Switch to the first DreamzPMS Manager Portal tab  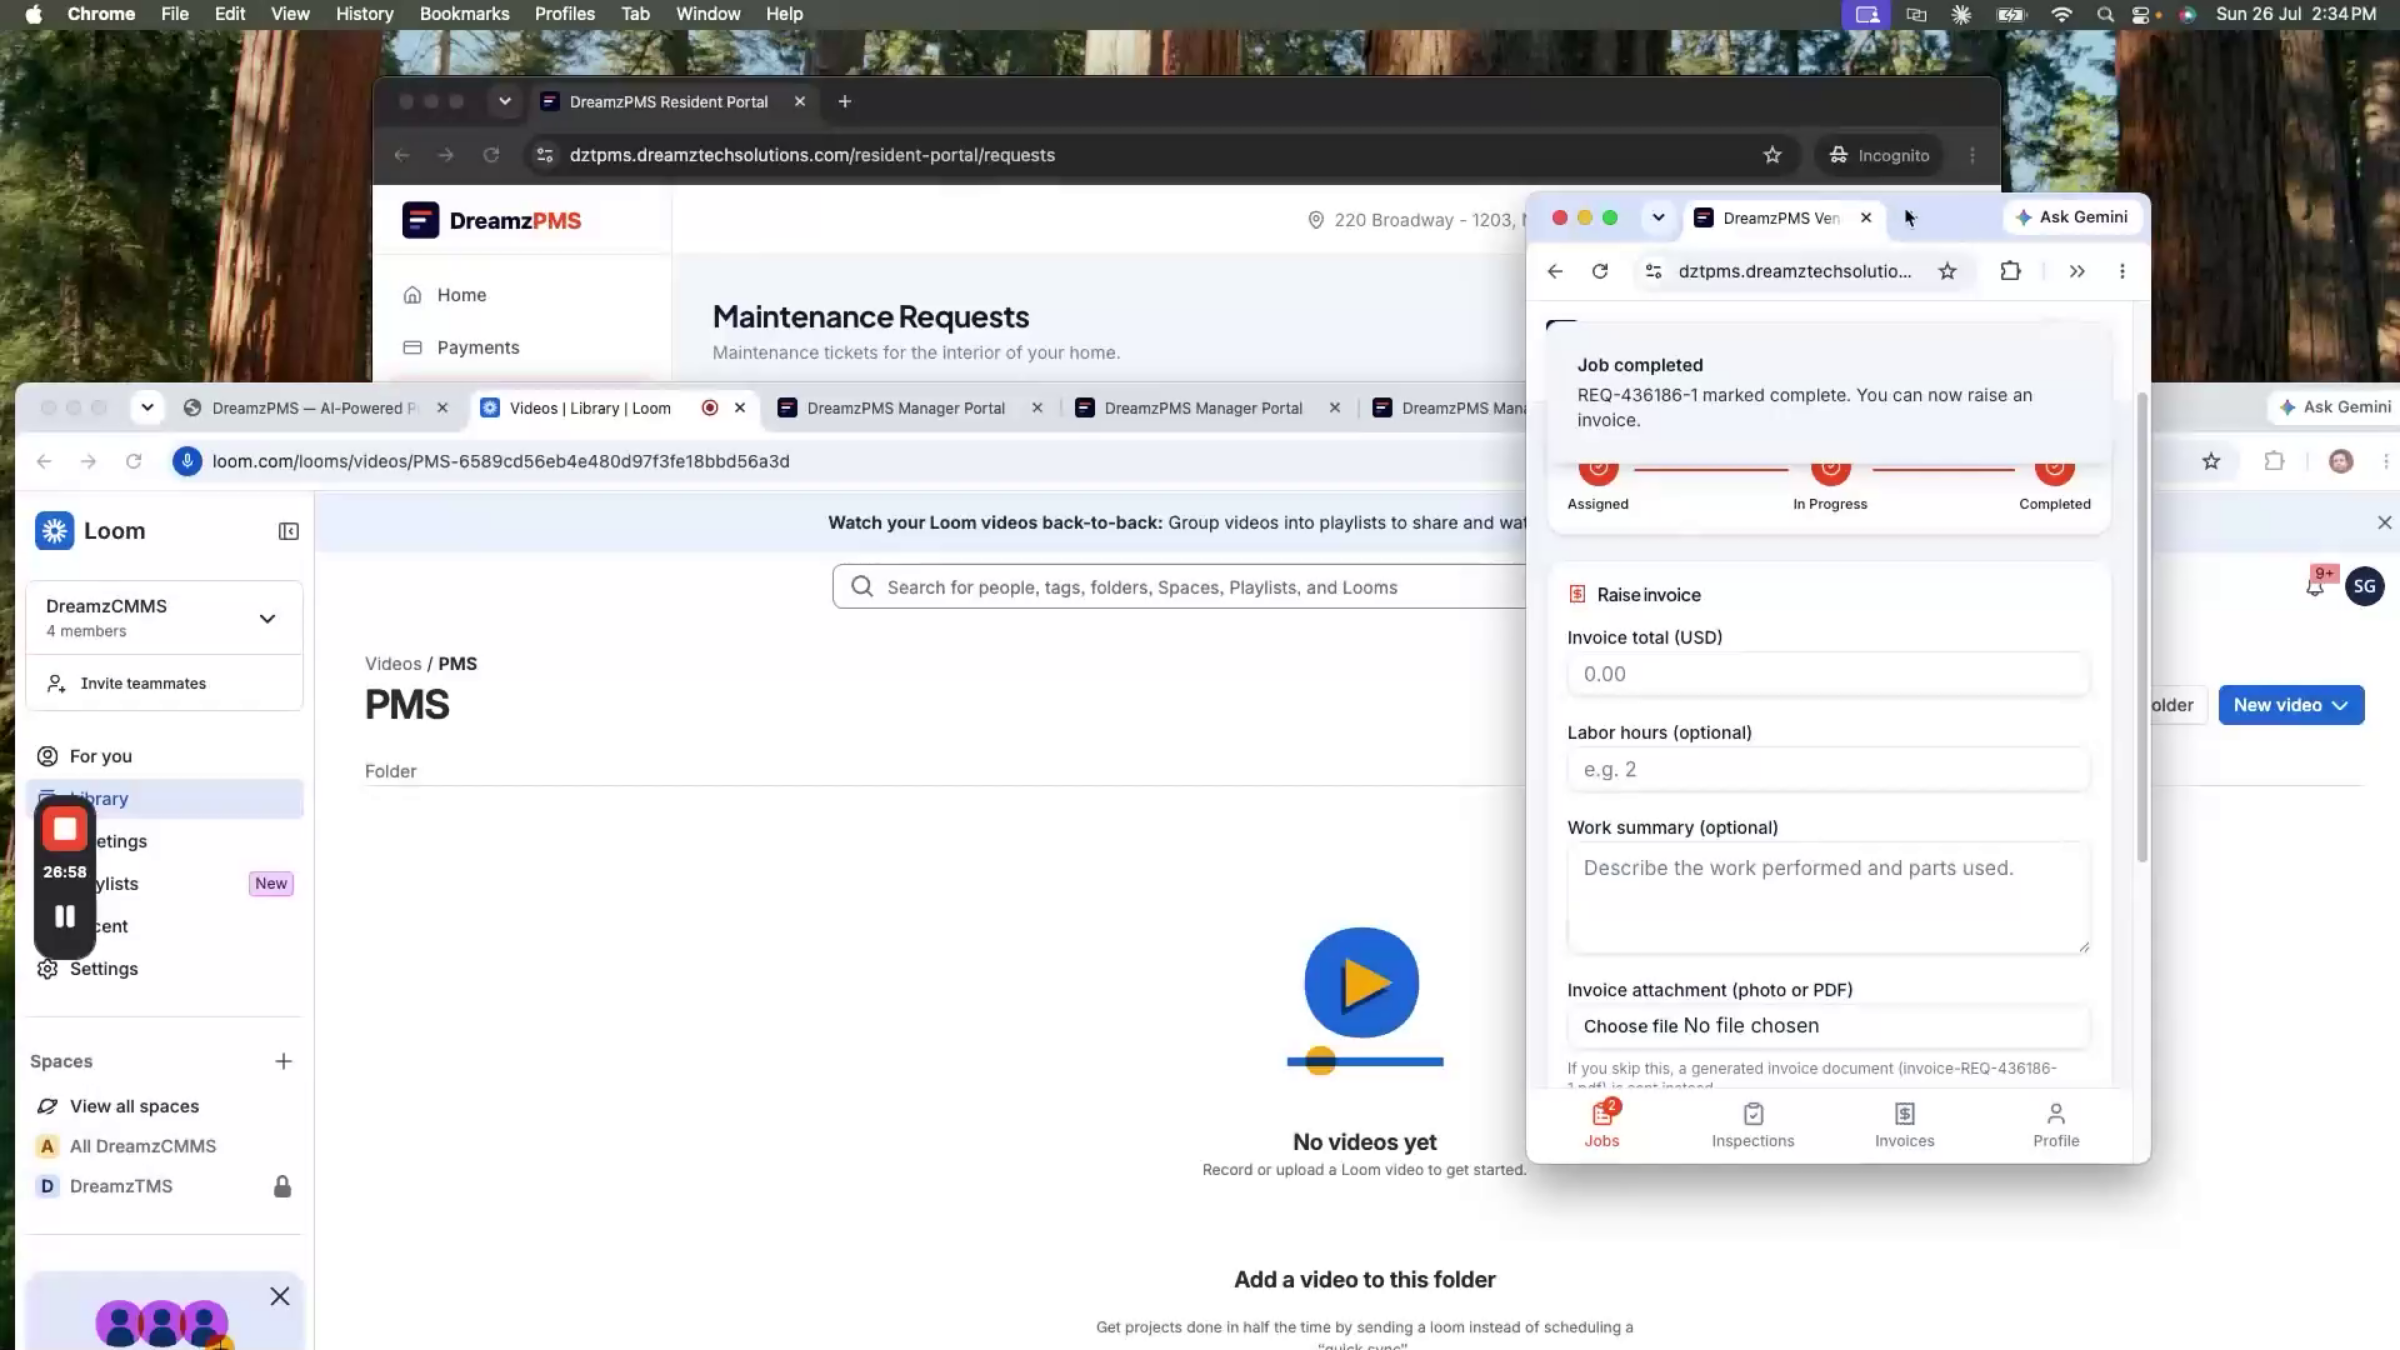coord(905,408)
